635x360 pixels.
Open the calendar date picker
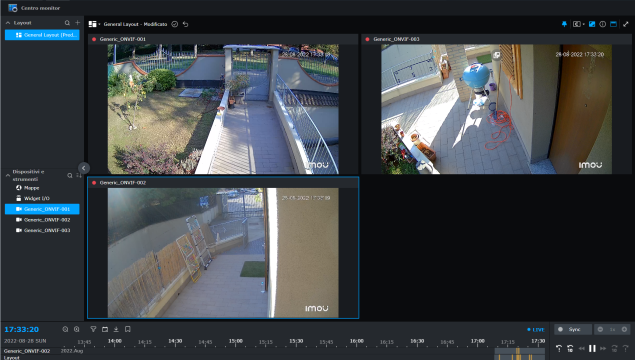coord(105,329)
